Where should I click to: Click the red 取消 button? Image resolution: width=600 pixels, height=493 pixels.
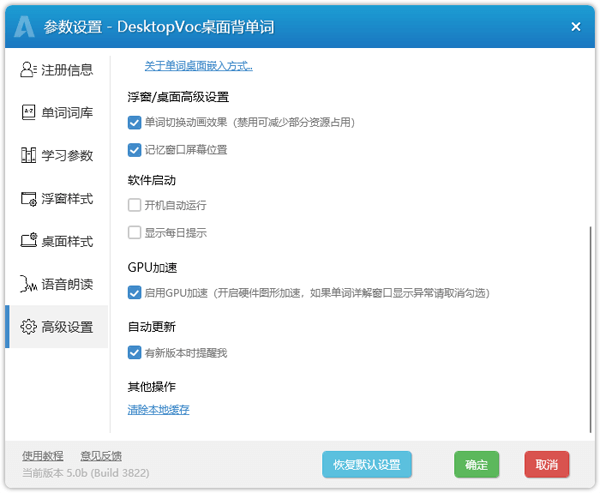pyautogui.click(x=547, y=464)
